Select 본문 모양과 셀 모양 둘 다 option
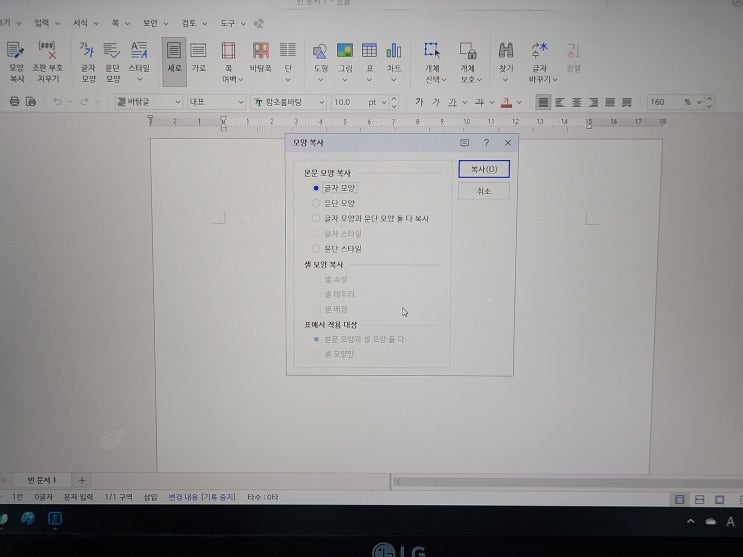743x557 pixels. coord(359,339)
